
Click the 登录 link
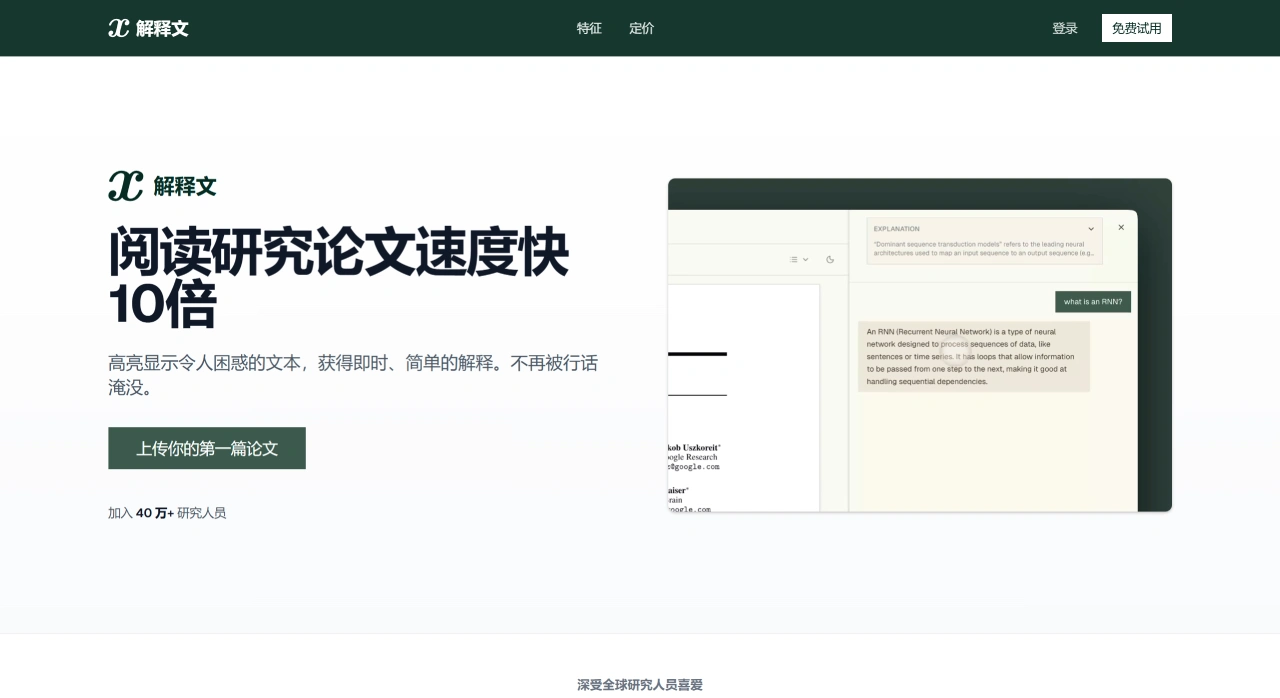click(x=1065, y=28)
